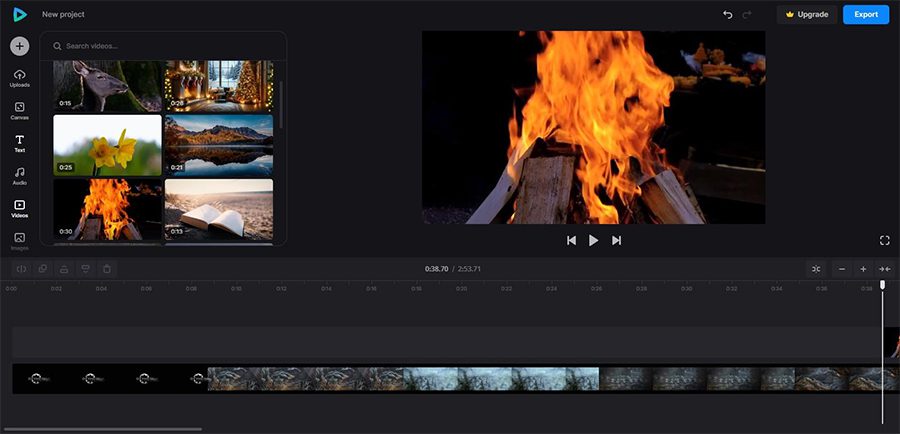900x434 pixels.
Task: Open the Audio library
Action: click(20, 176)
